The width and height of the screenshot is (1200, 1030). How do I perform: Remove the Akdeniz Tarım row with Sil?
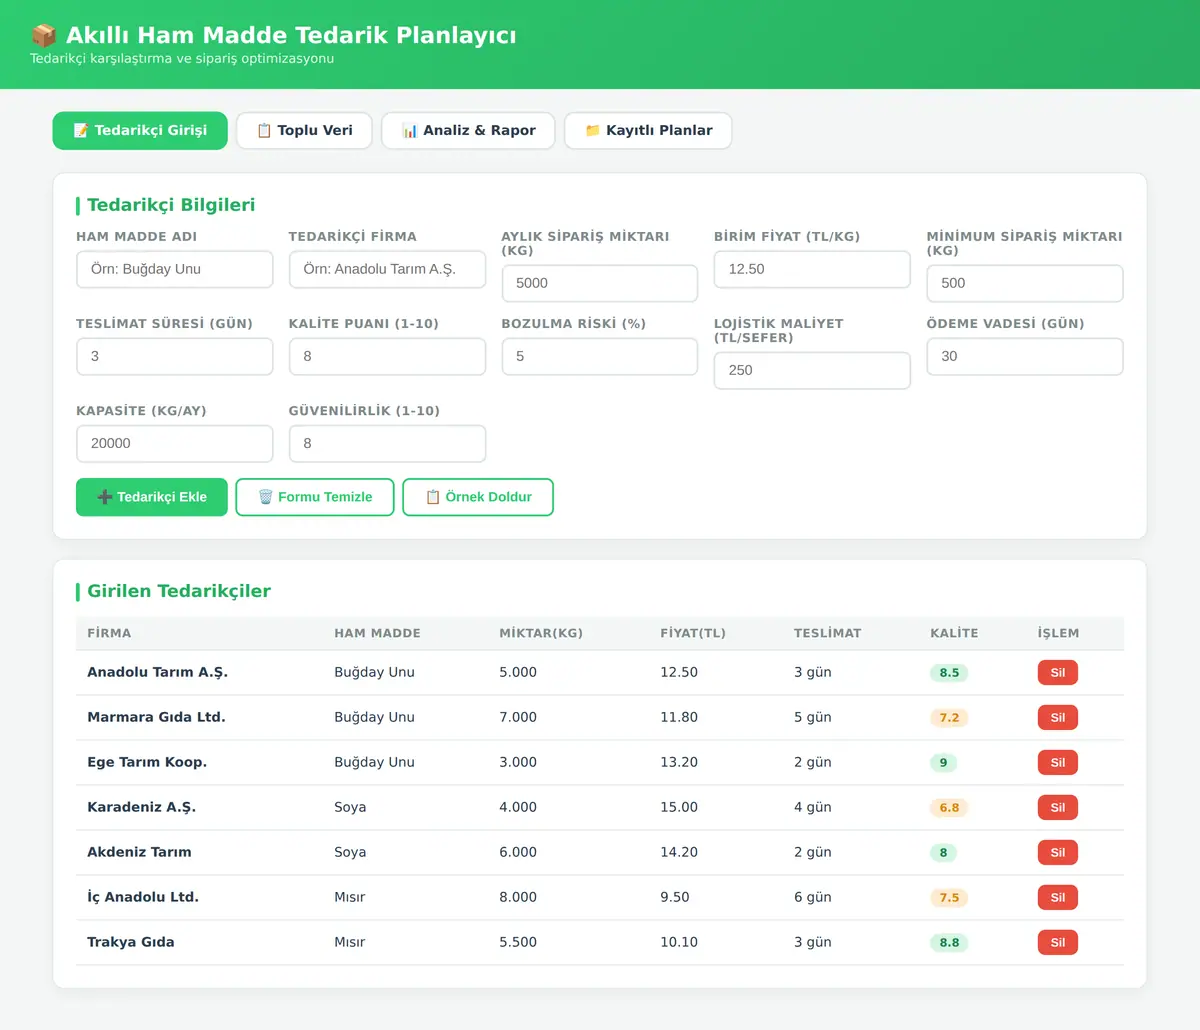coord(1058,853)
